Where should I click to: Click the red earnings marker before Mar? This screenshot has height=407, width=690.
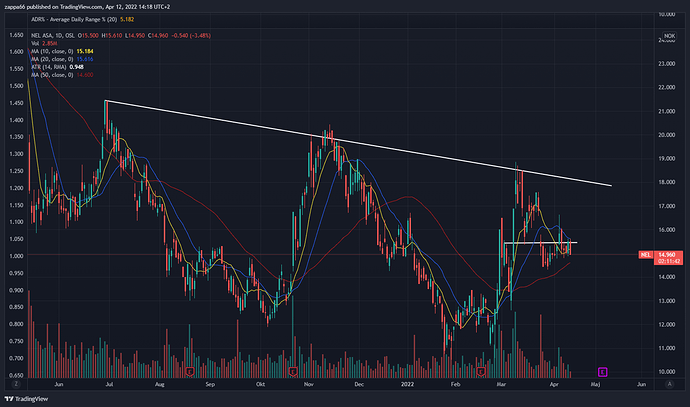point(481,372)
